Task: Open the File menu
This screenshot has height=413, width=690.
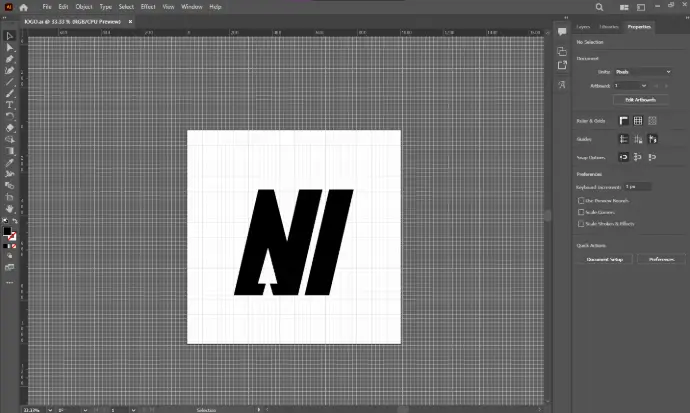Action: coord(47,7)
